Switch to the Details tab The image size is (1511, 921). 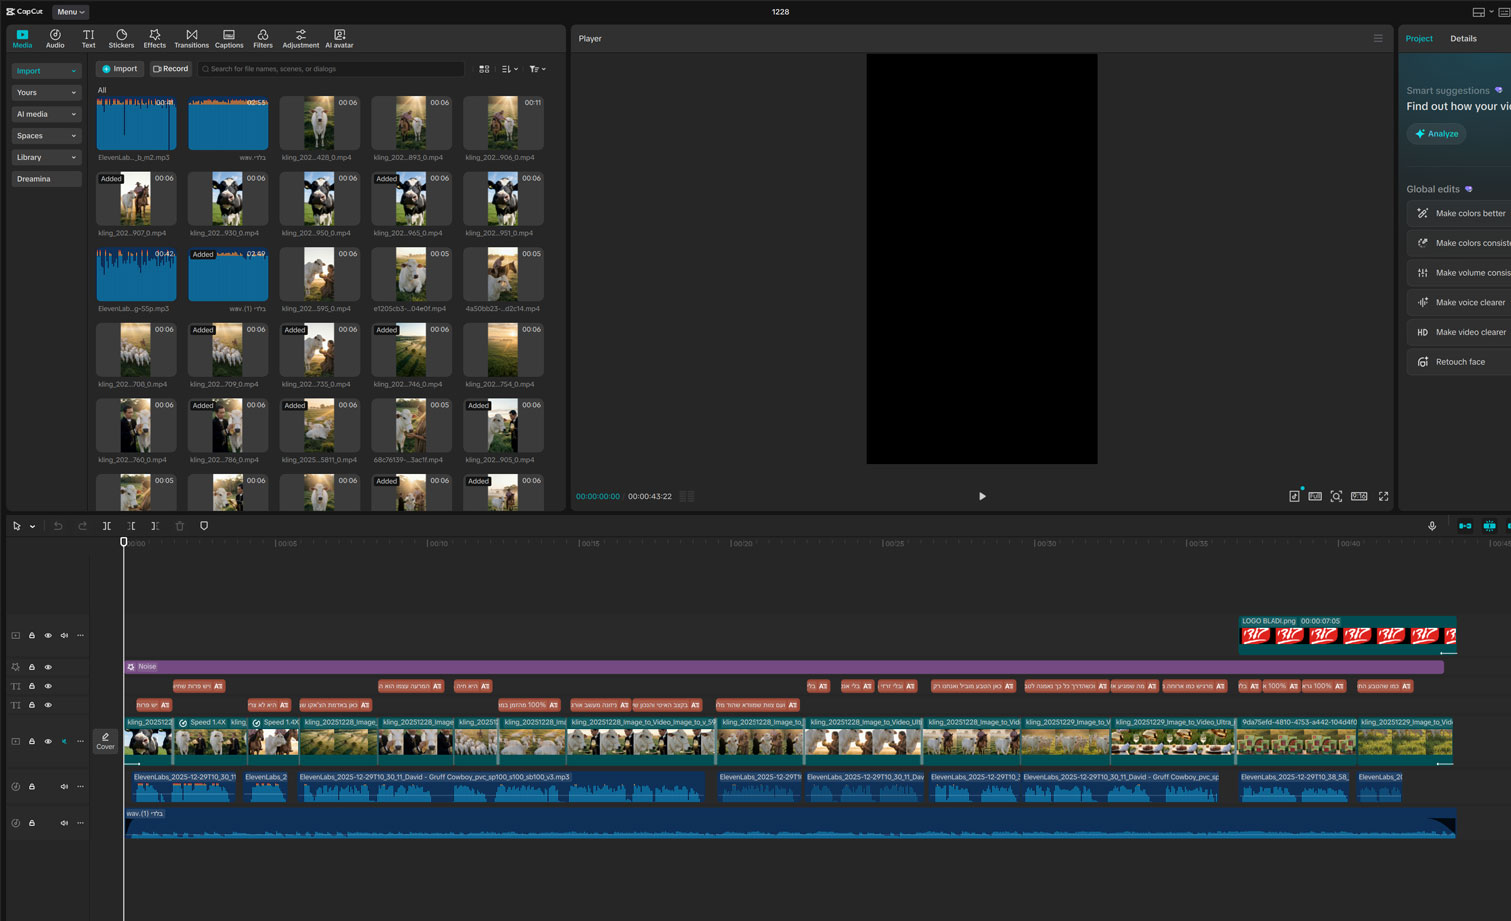click(x=1463, y=39)
